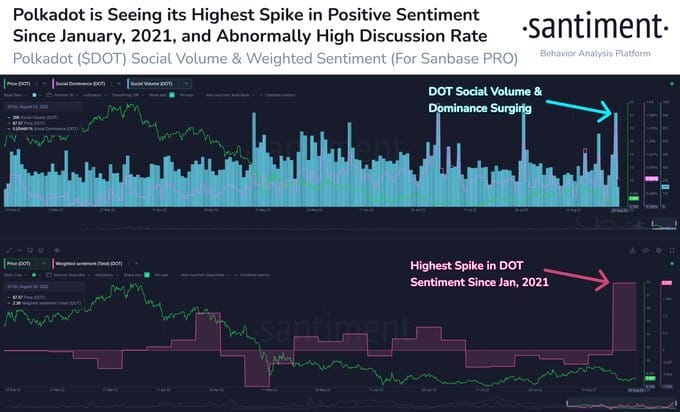Toggle the Show axis checkbox on the sentiment chart
Screen dimensions: 680x412
147,275
